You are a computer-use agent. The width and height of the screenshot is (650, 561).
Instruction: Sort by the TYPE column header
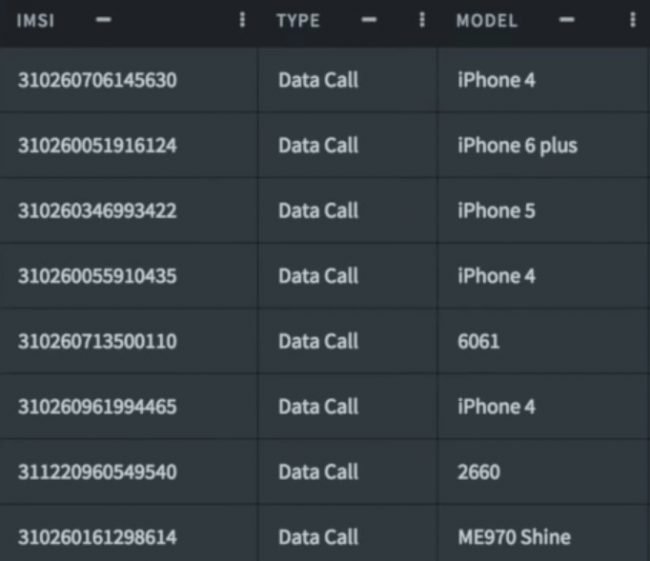point(298,21)
